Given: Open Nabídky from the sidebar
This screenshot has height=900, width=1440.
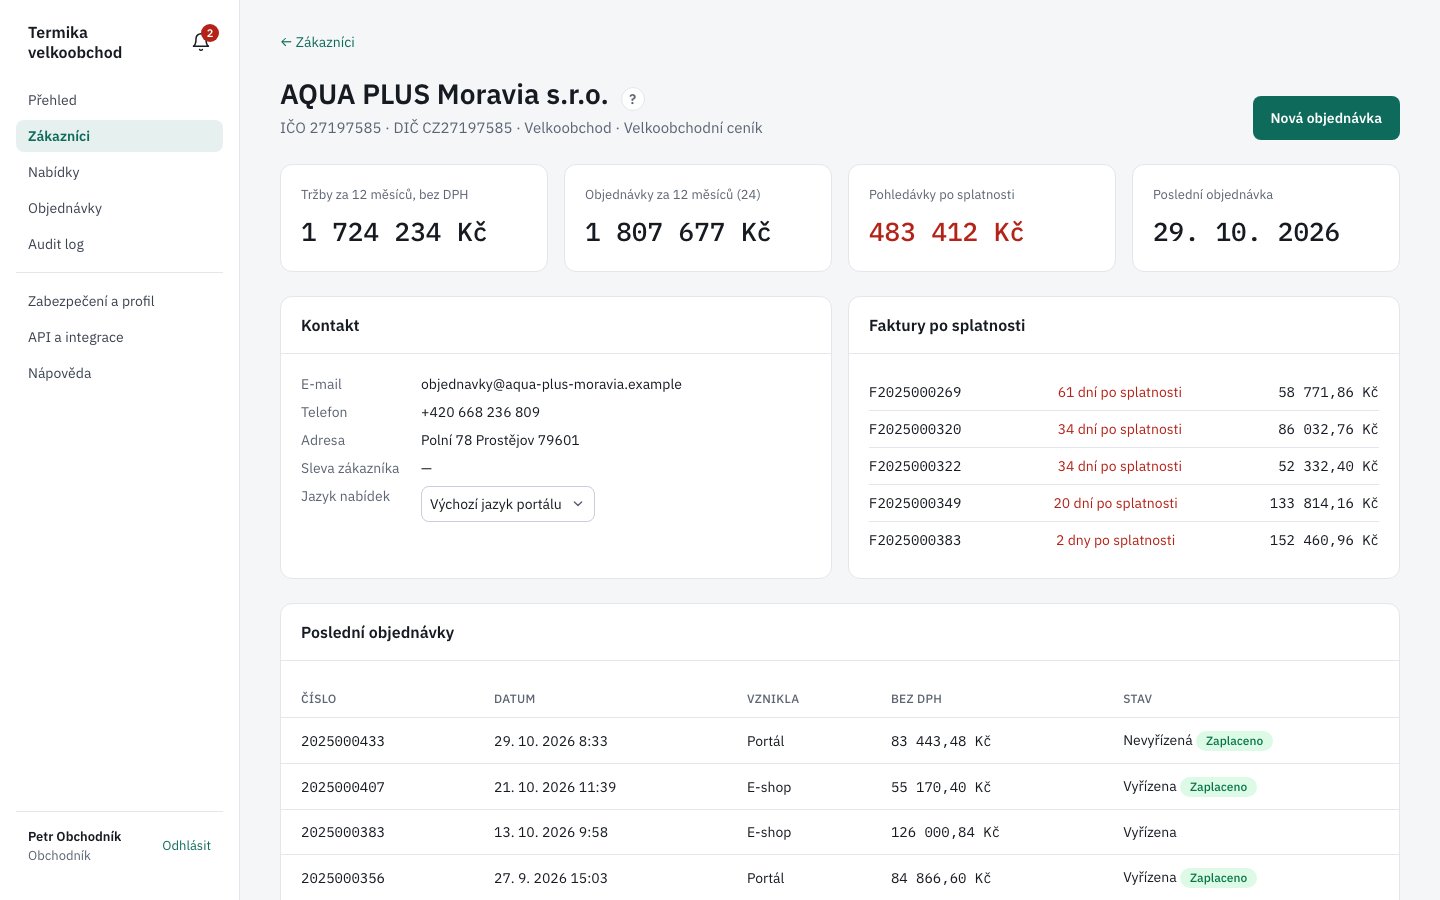Looking at the screenshot, I should (119, 172).
